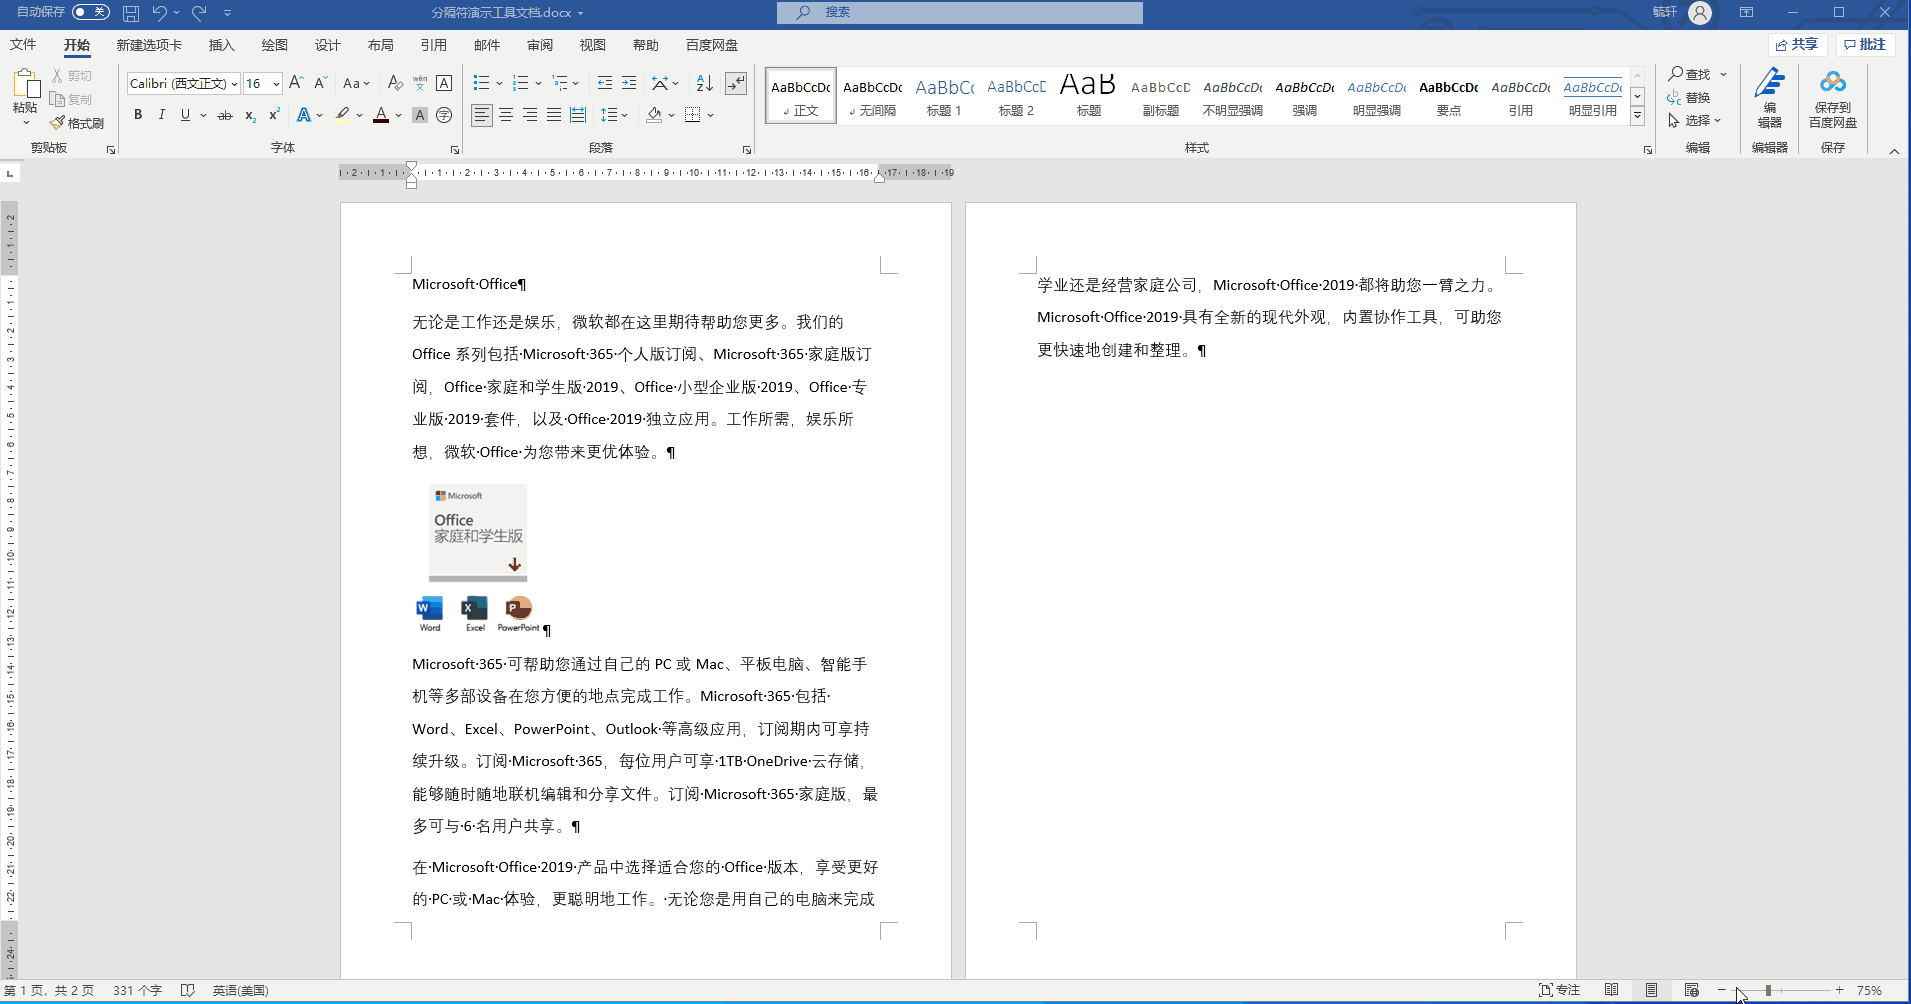Expand the bullet list options
Image resolution: width=1911 pixels, height=1004 pixels.
click(499, 83)
